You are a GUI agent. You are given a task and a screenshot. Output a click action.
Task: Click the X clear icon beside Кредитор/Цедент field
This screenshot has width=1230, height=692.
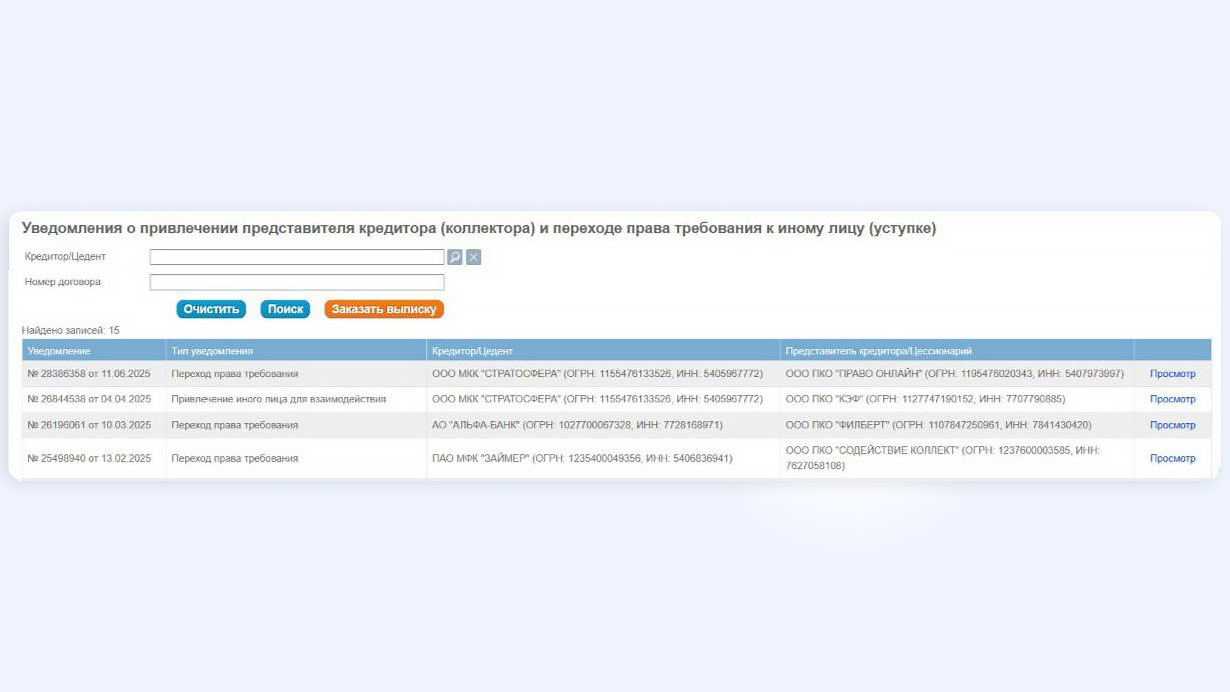474,257
